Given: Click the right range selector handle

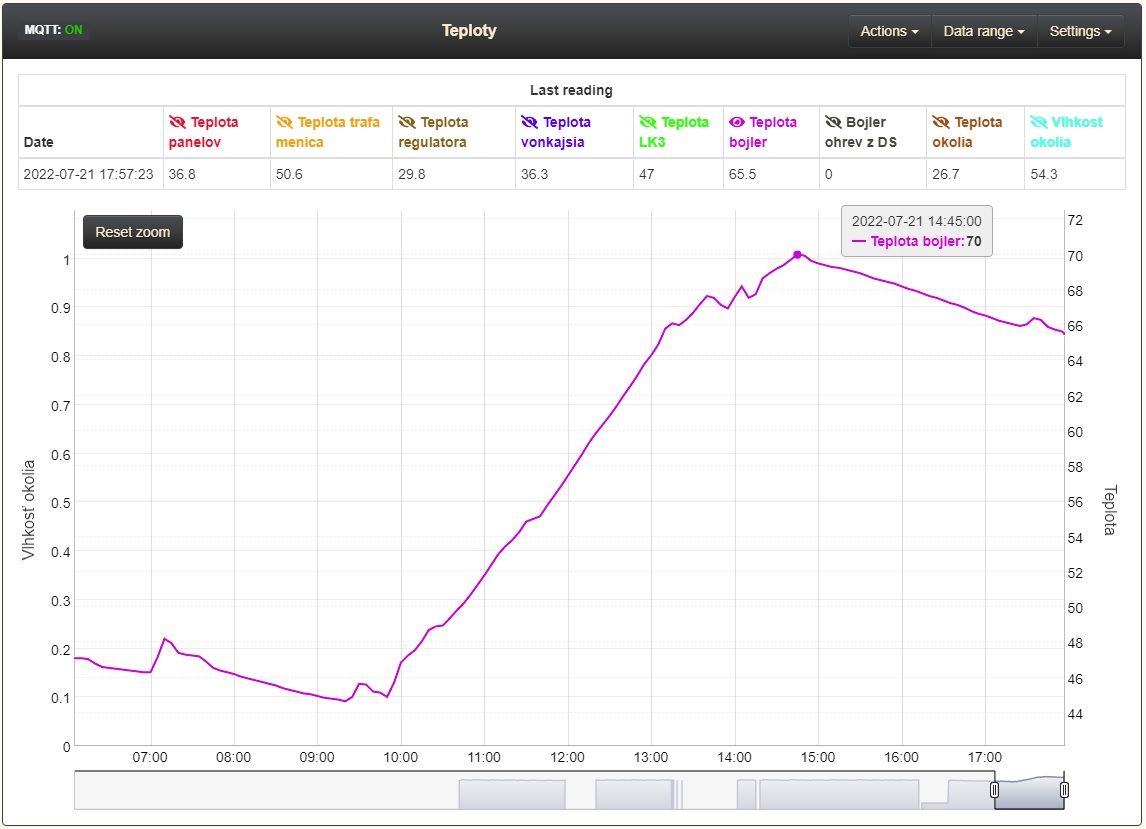Looking at the screenshot, I should point(1064,790).
